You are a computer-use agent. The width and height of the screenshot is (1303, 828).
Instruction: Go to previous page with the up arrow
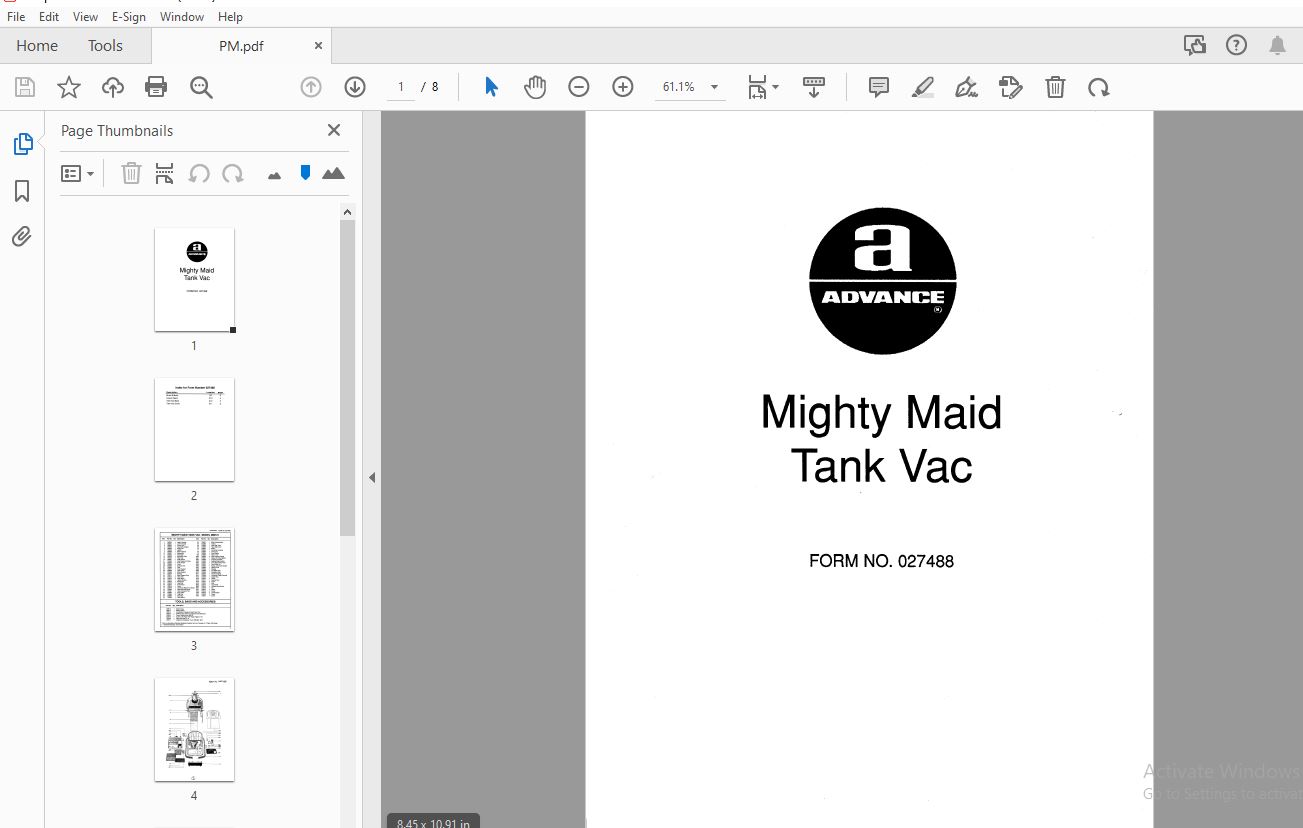coord(311,87)
